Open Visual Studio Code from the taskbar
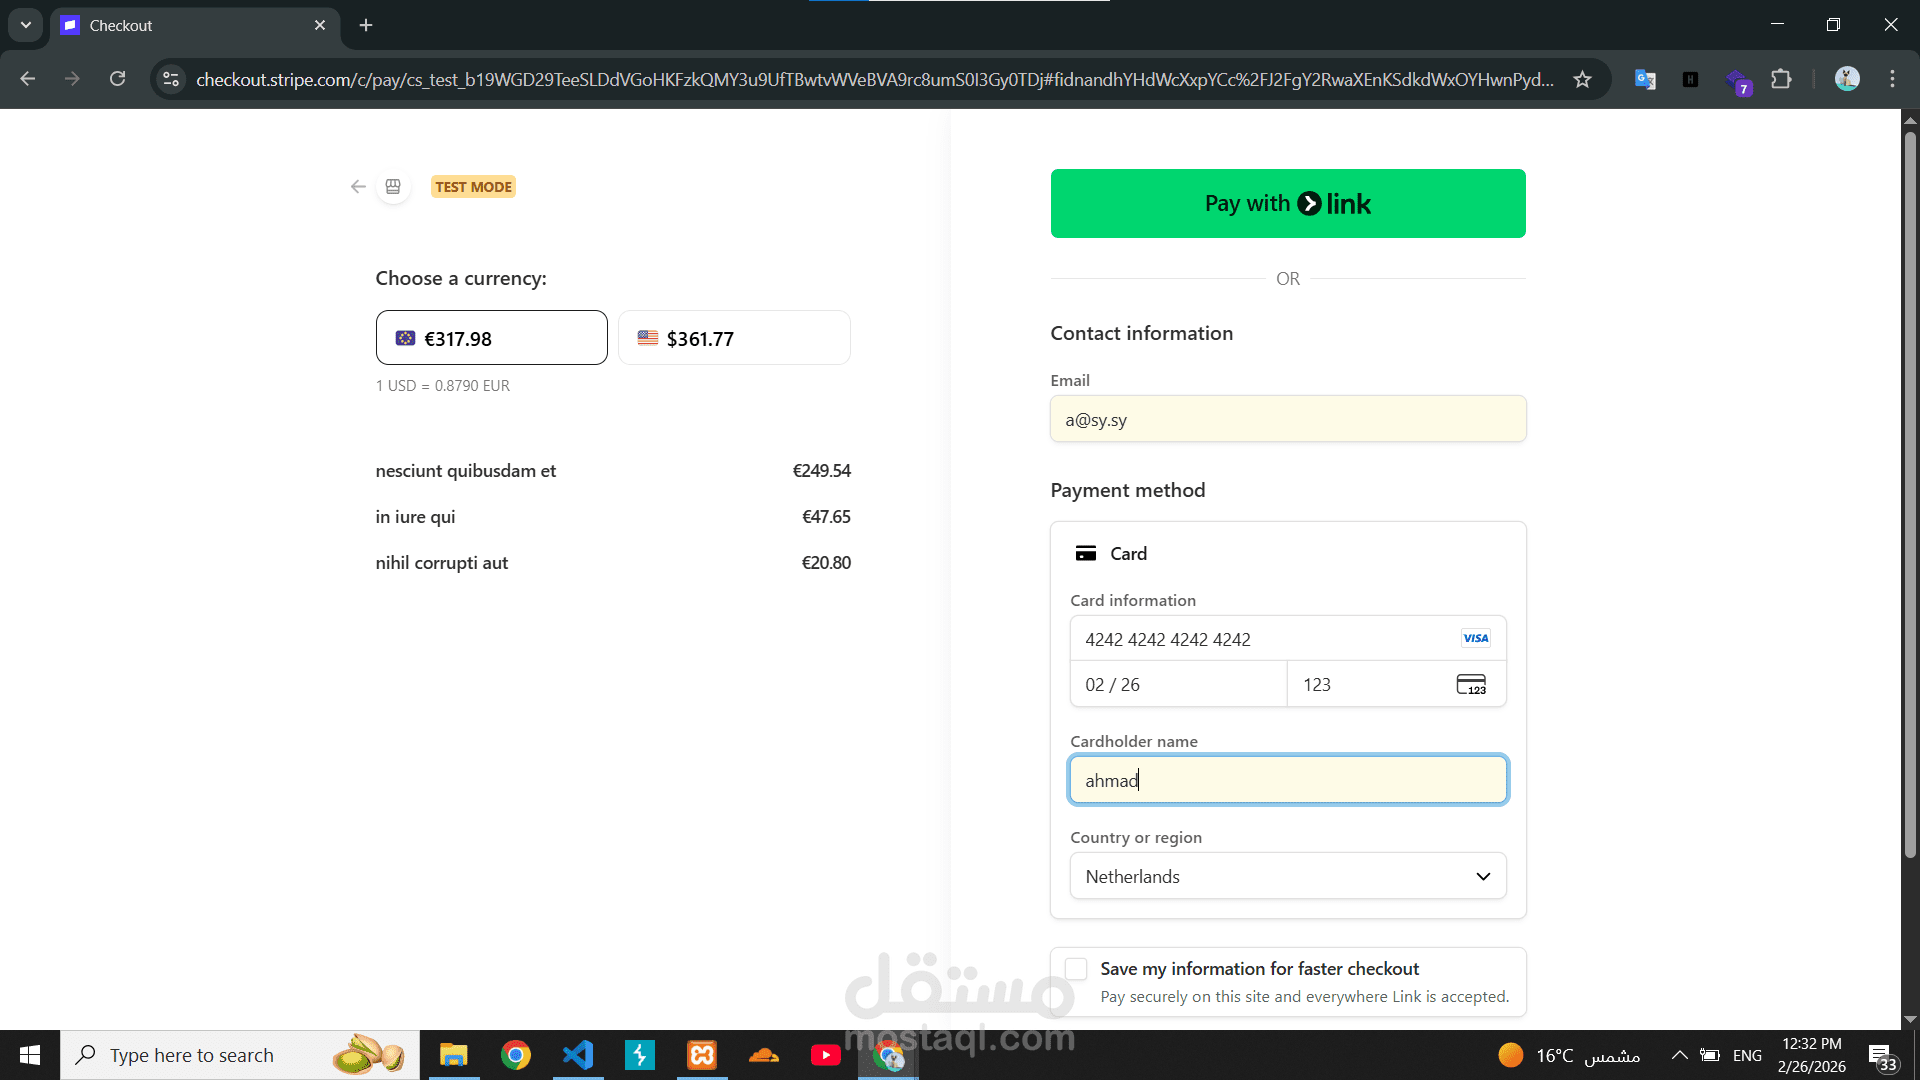 pos(578,1055)
